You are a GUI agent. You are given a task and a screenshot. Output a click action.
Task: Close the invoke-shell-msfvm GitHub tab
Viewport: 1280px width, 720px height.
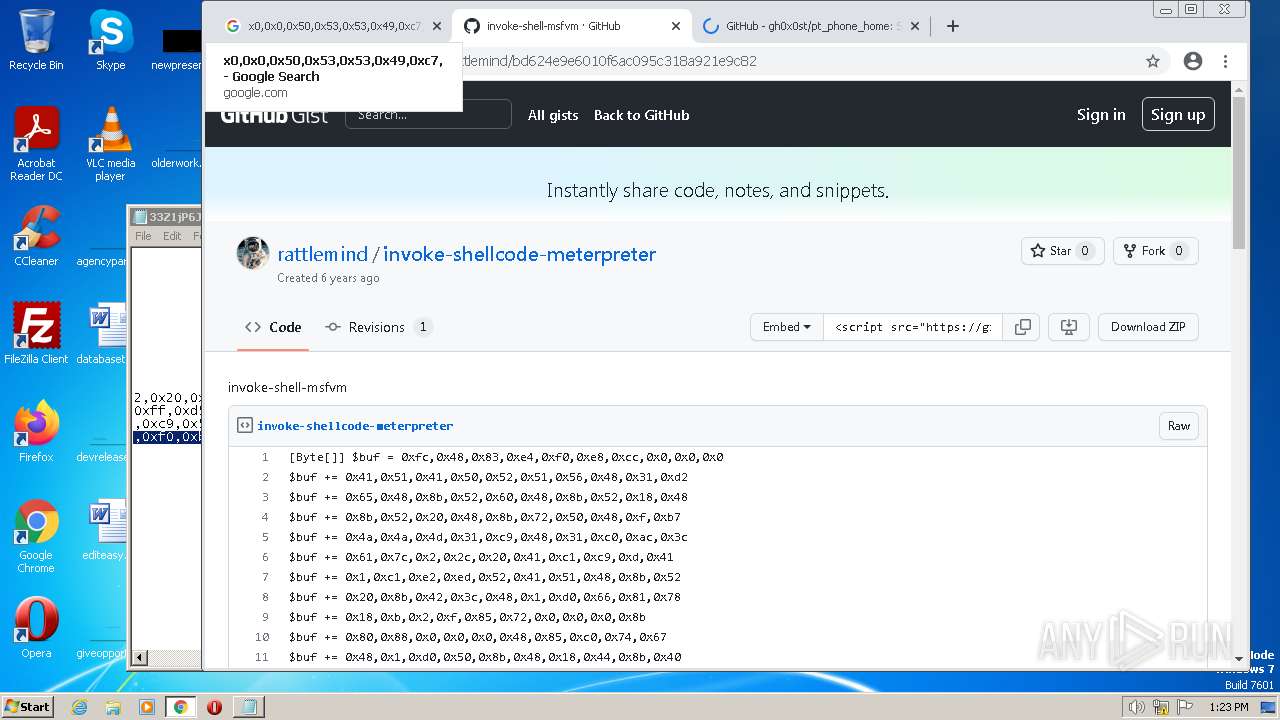(x=676, y=26)
